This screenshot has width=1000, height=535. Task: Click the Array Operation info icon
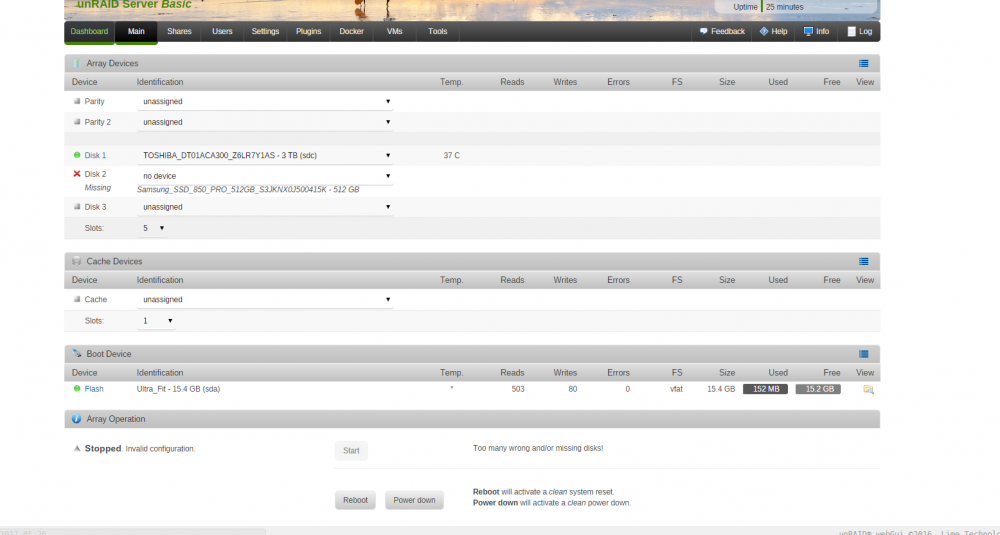[x=77, y=419]
